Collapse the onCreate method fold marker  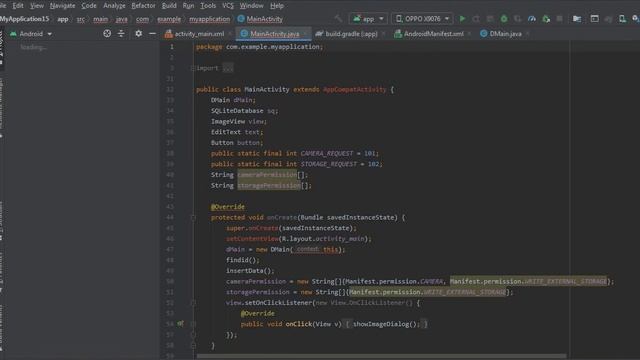[193, 218]
